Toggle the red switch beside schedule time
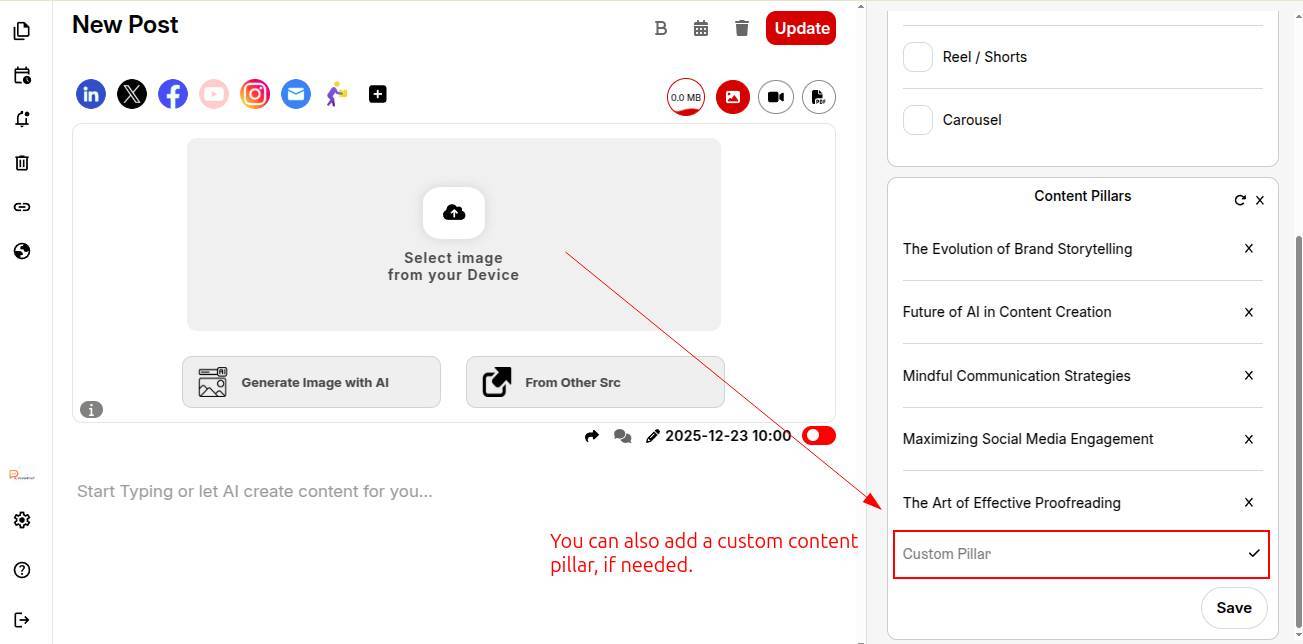 (x=818, y=435)
